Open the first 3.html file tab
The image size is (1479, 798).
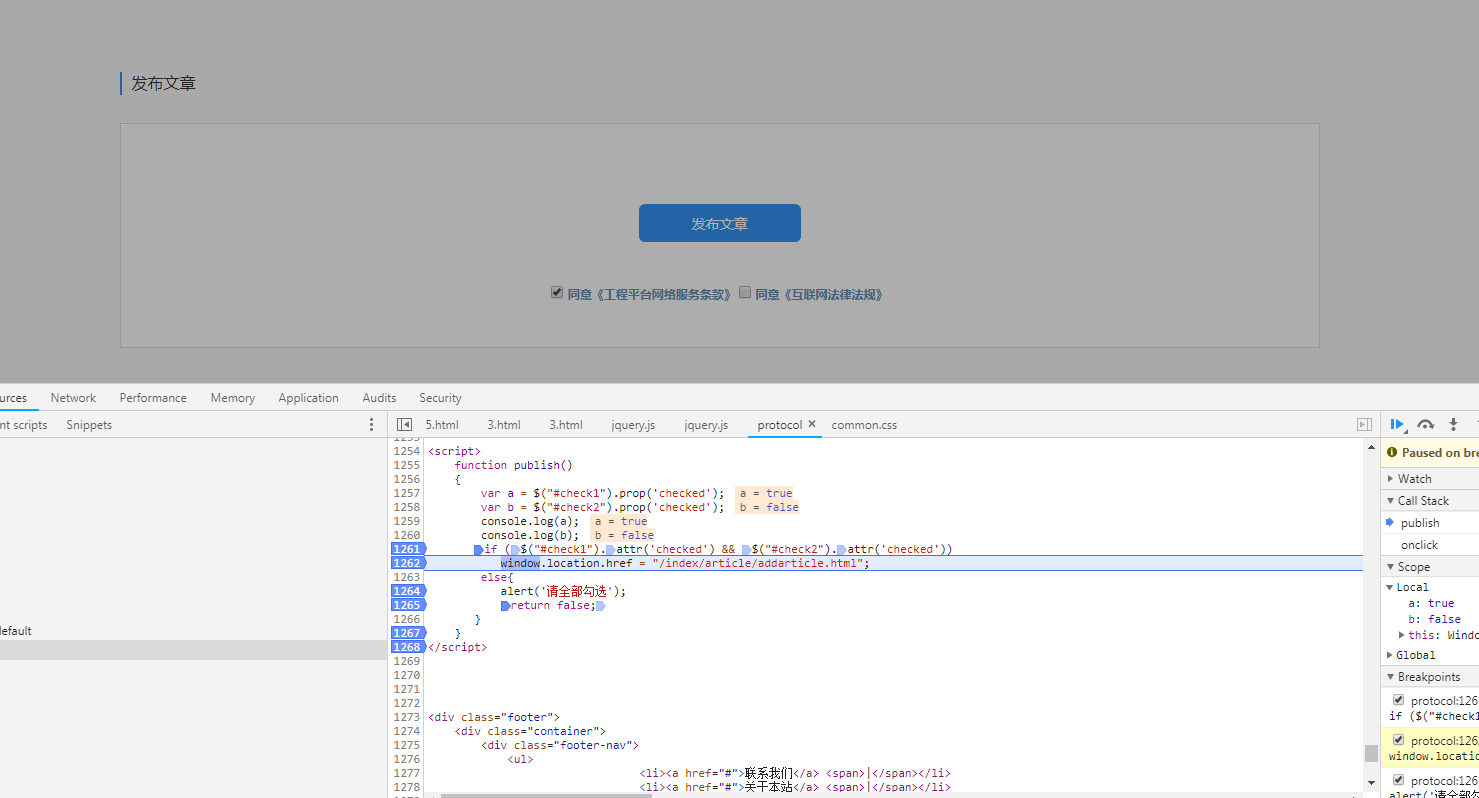pos(504,425)
